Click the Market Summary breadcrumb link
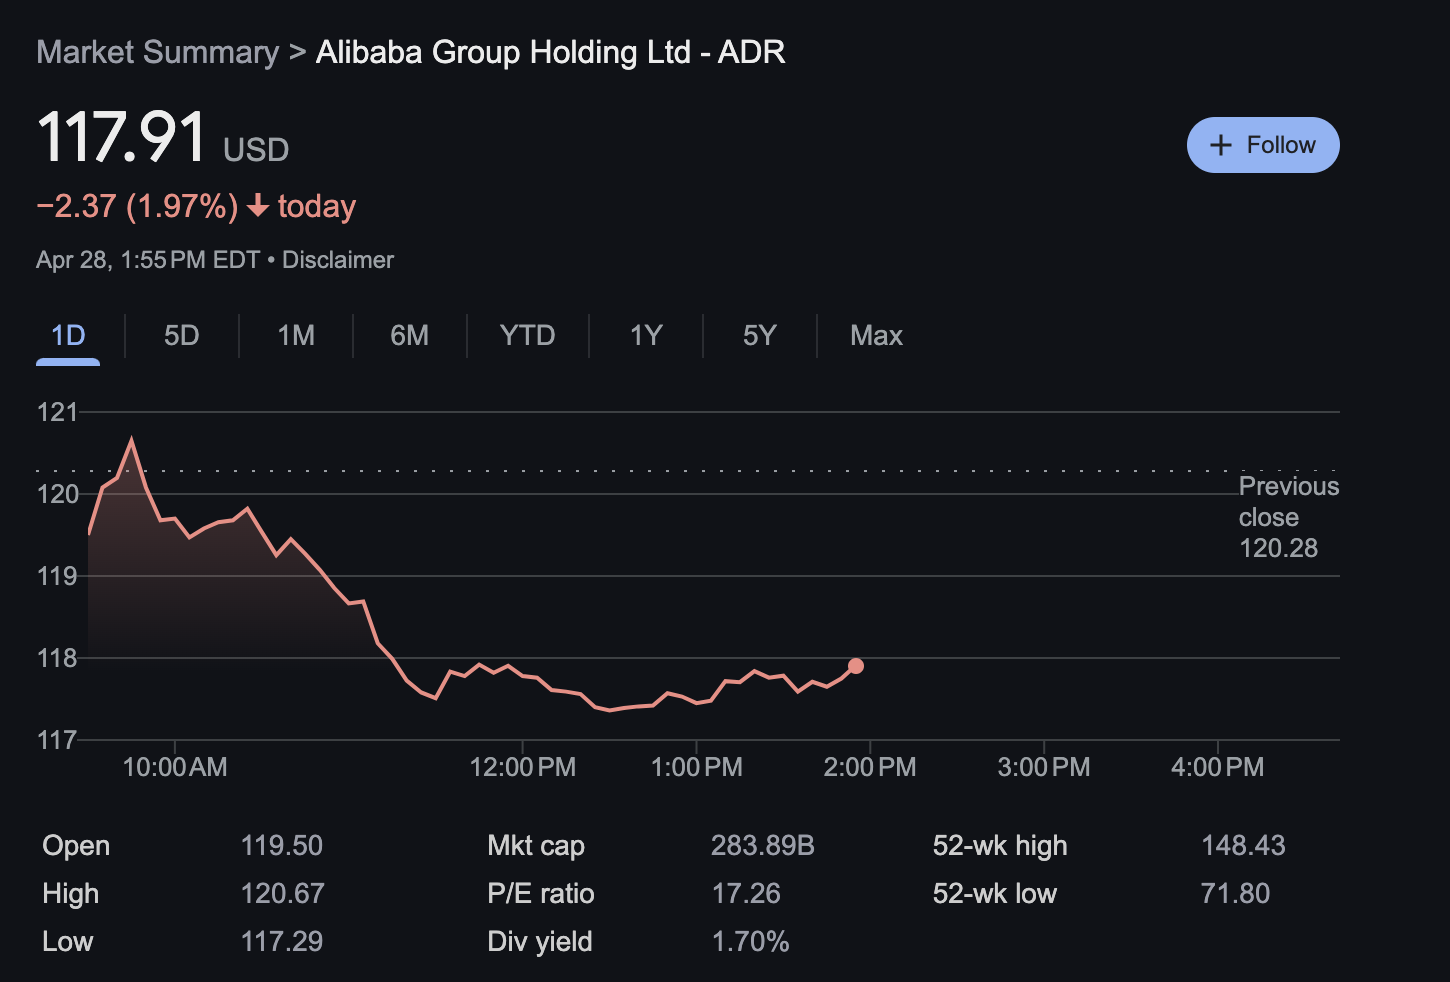The image size is (1450, 982). (157, 52)
